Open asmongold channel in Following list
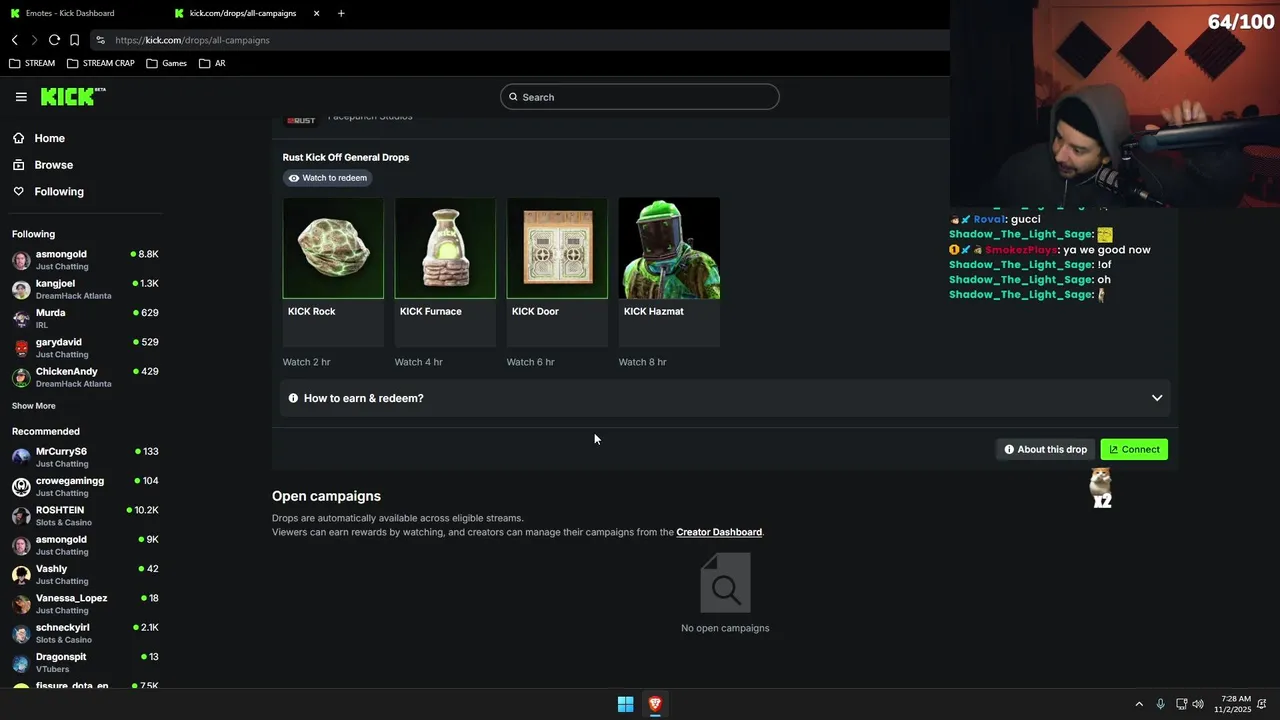The image size is (1280, 720). click(85, 260)
